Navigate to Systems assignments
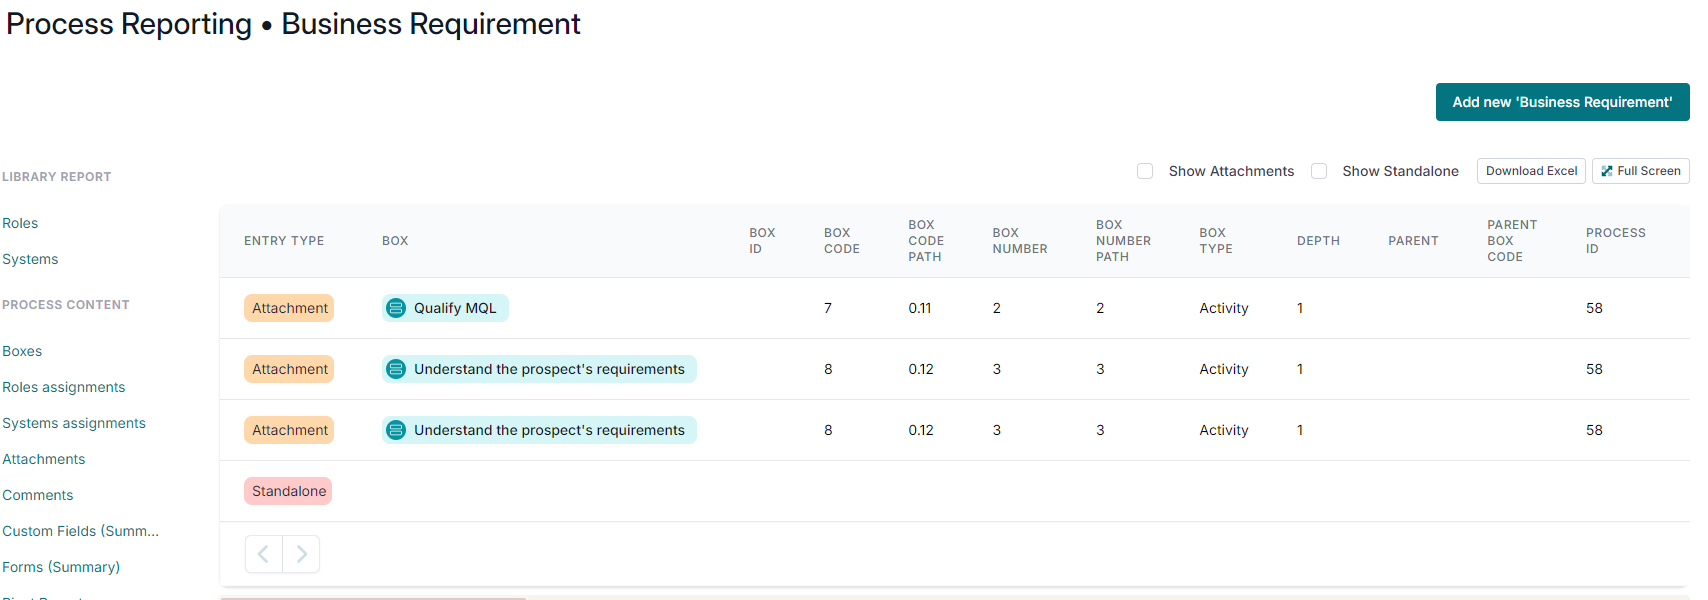Screen dimensions: 1708x600 pos(74,423)
